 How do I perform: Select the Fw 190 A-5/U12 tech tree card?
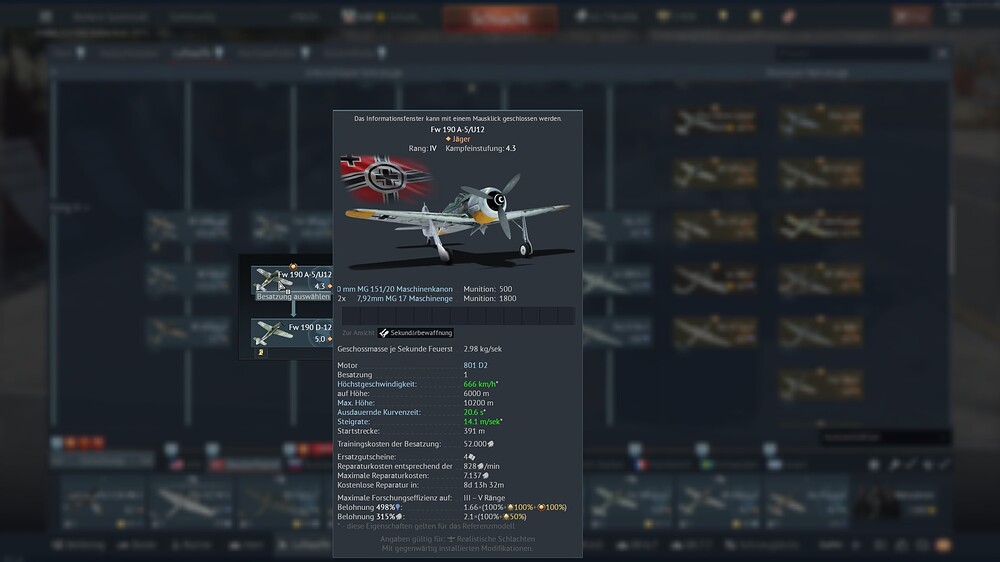(292, 279)
